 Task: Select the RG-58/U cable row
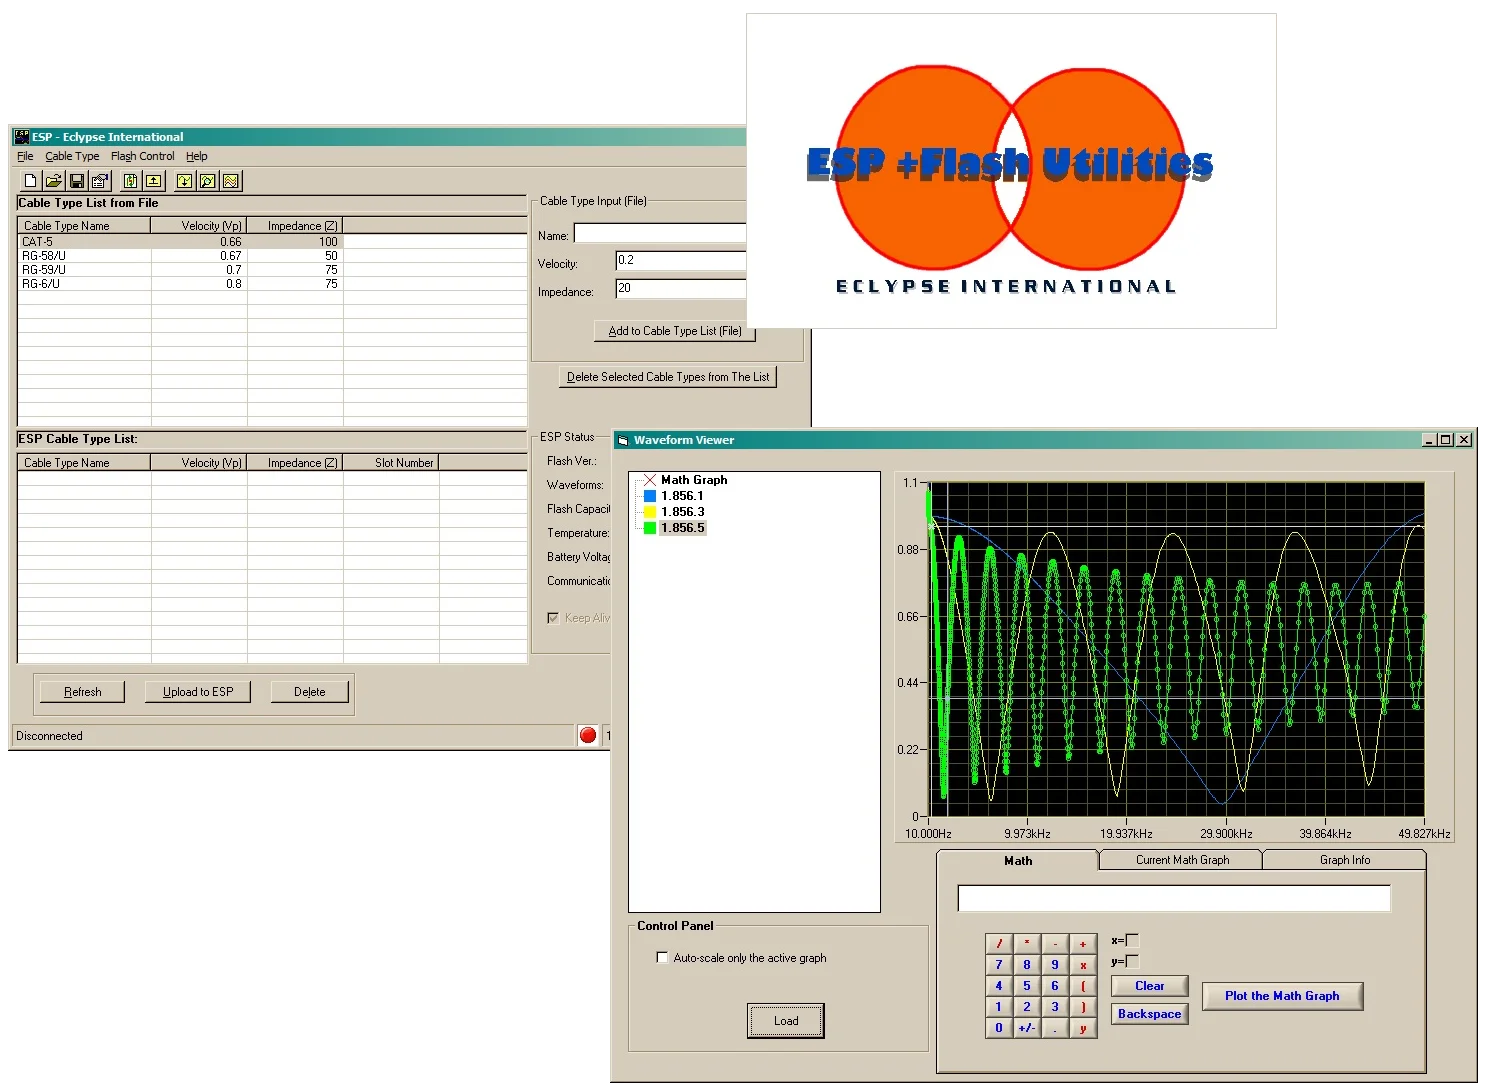pos(272,256)
